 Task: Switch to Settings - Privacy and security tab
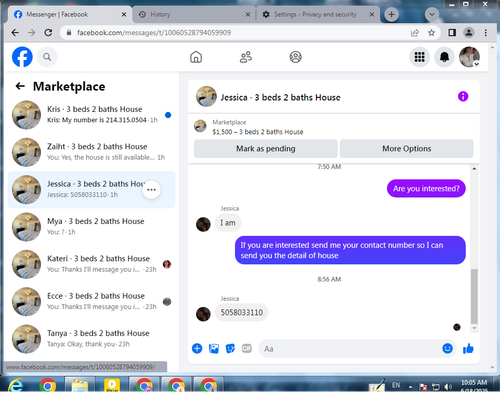(x=318, y=14)
